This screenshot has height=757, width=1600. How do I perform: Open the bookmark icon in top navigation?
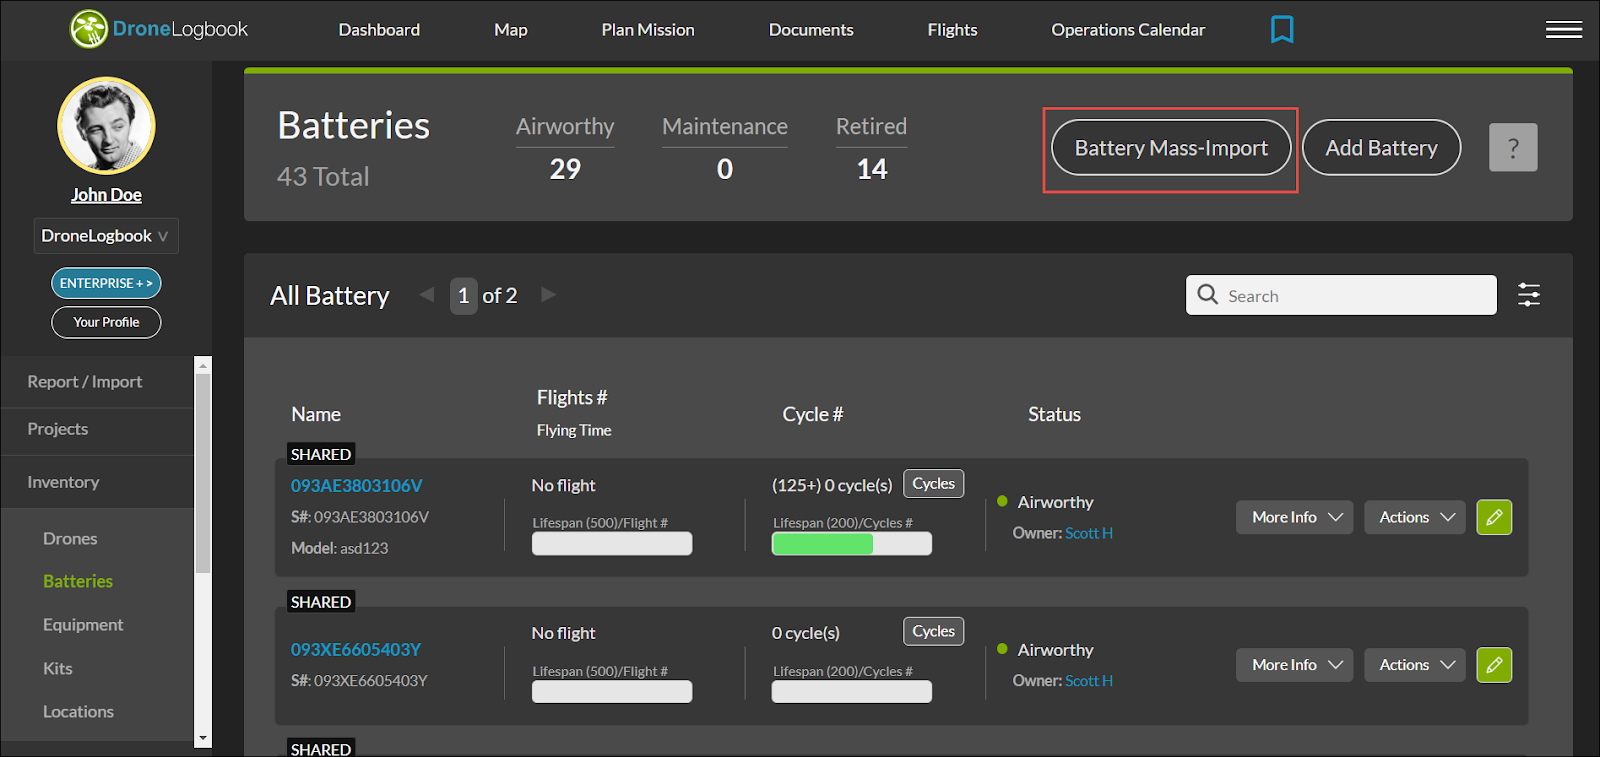coord(1282,29)
